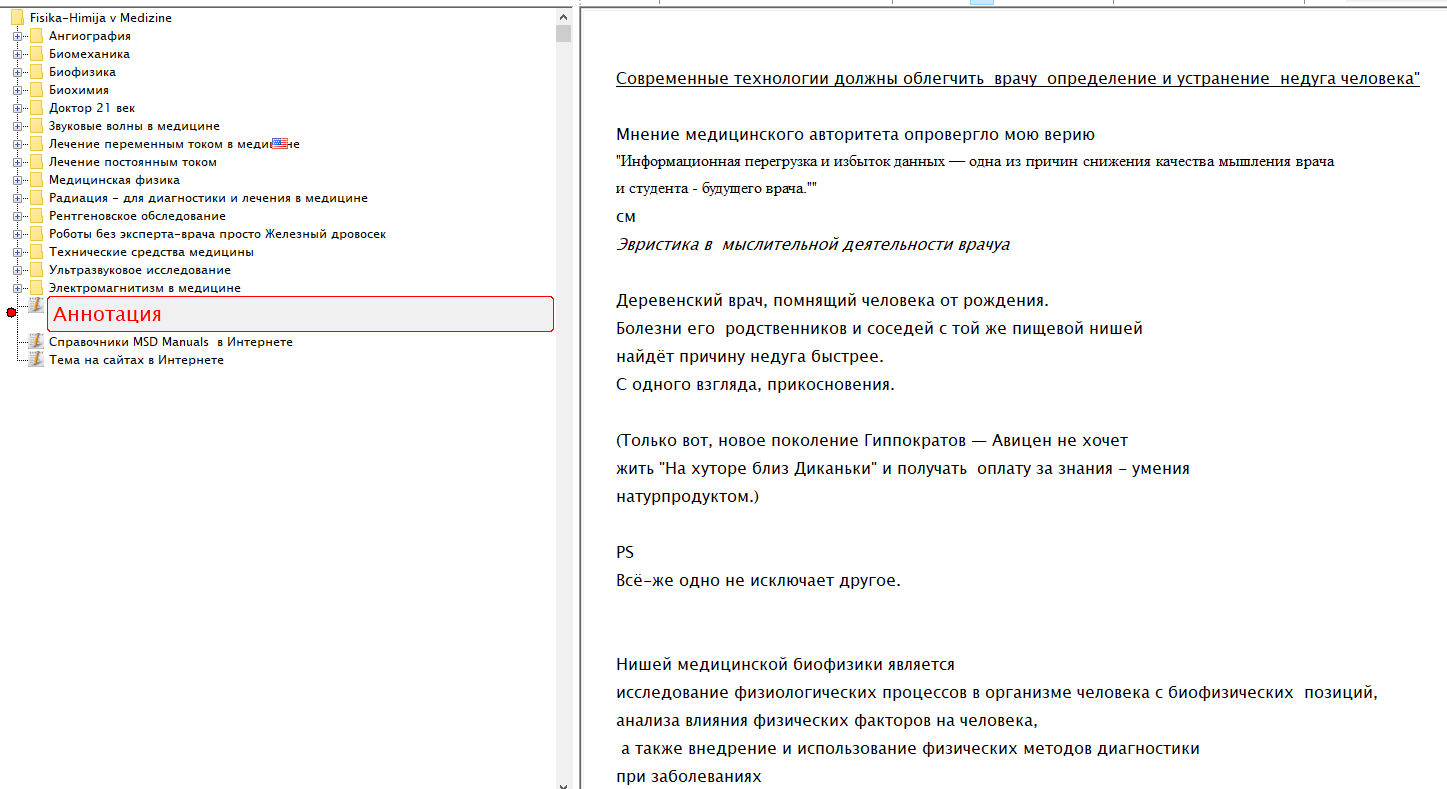Open the underlined Современные технологии heading link

click(x=1017, y=79)
